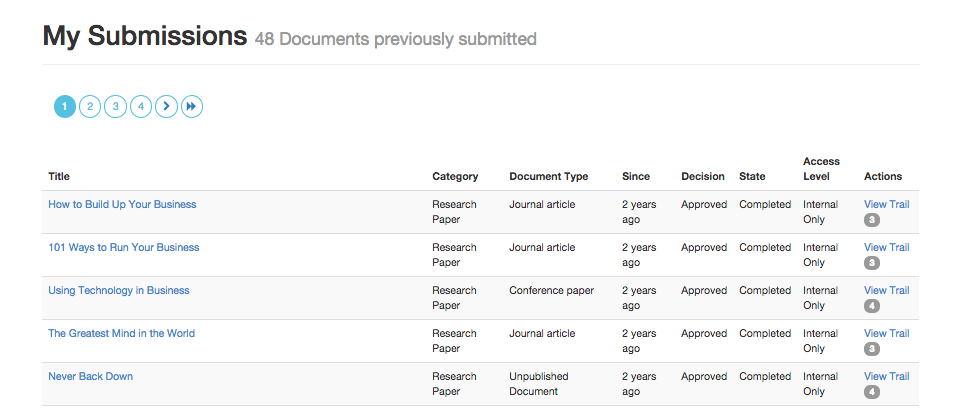
Task: Open page 2 of submissions
Action: click(90, 107)
